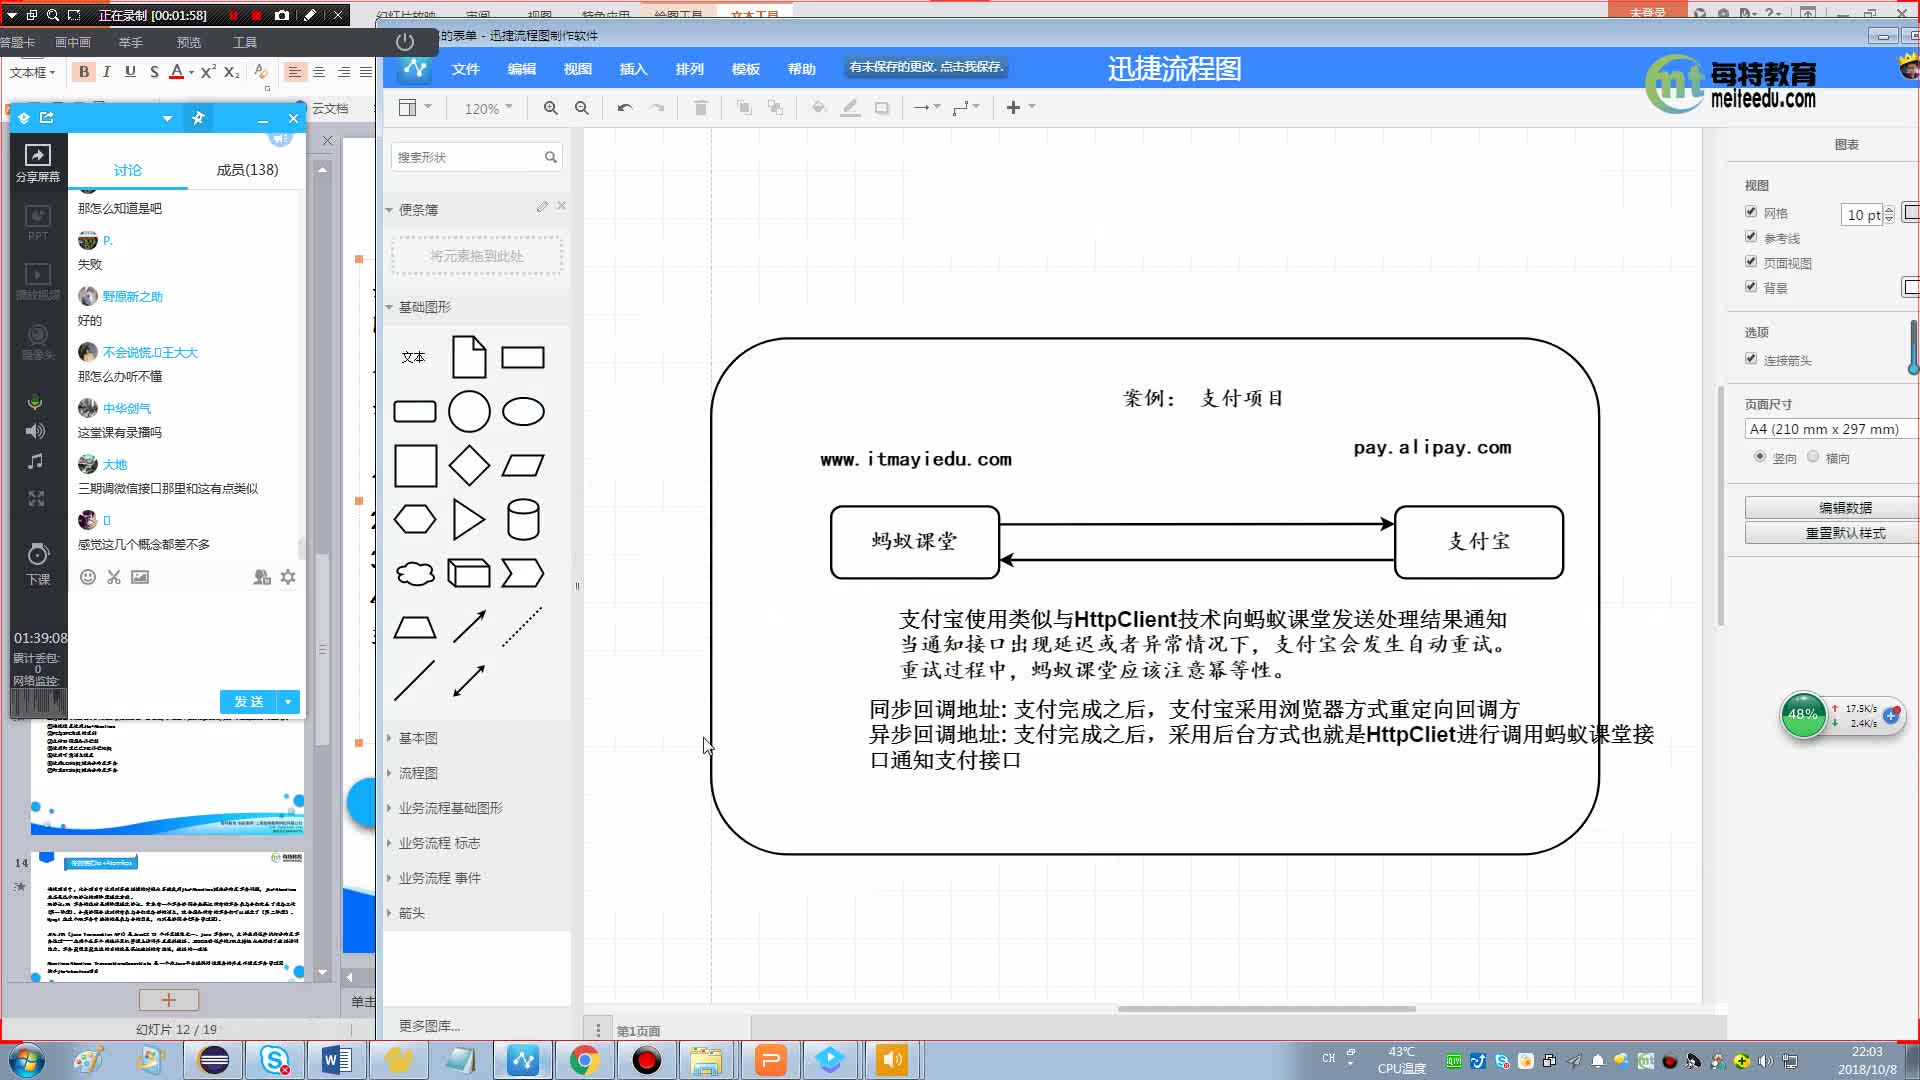Open the 视图 menu

(578, 69)
